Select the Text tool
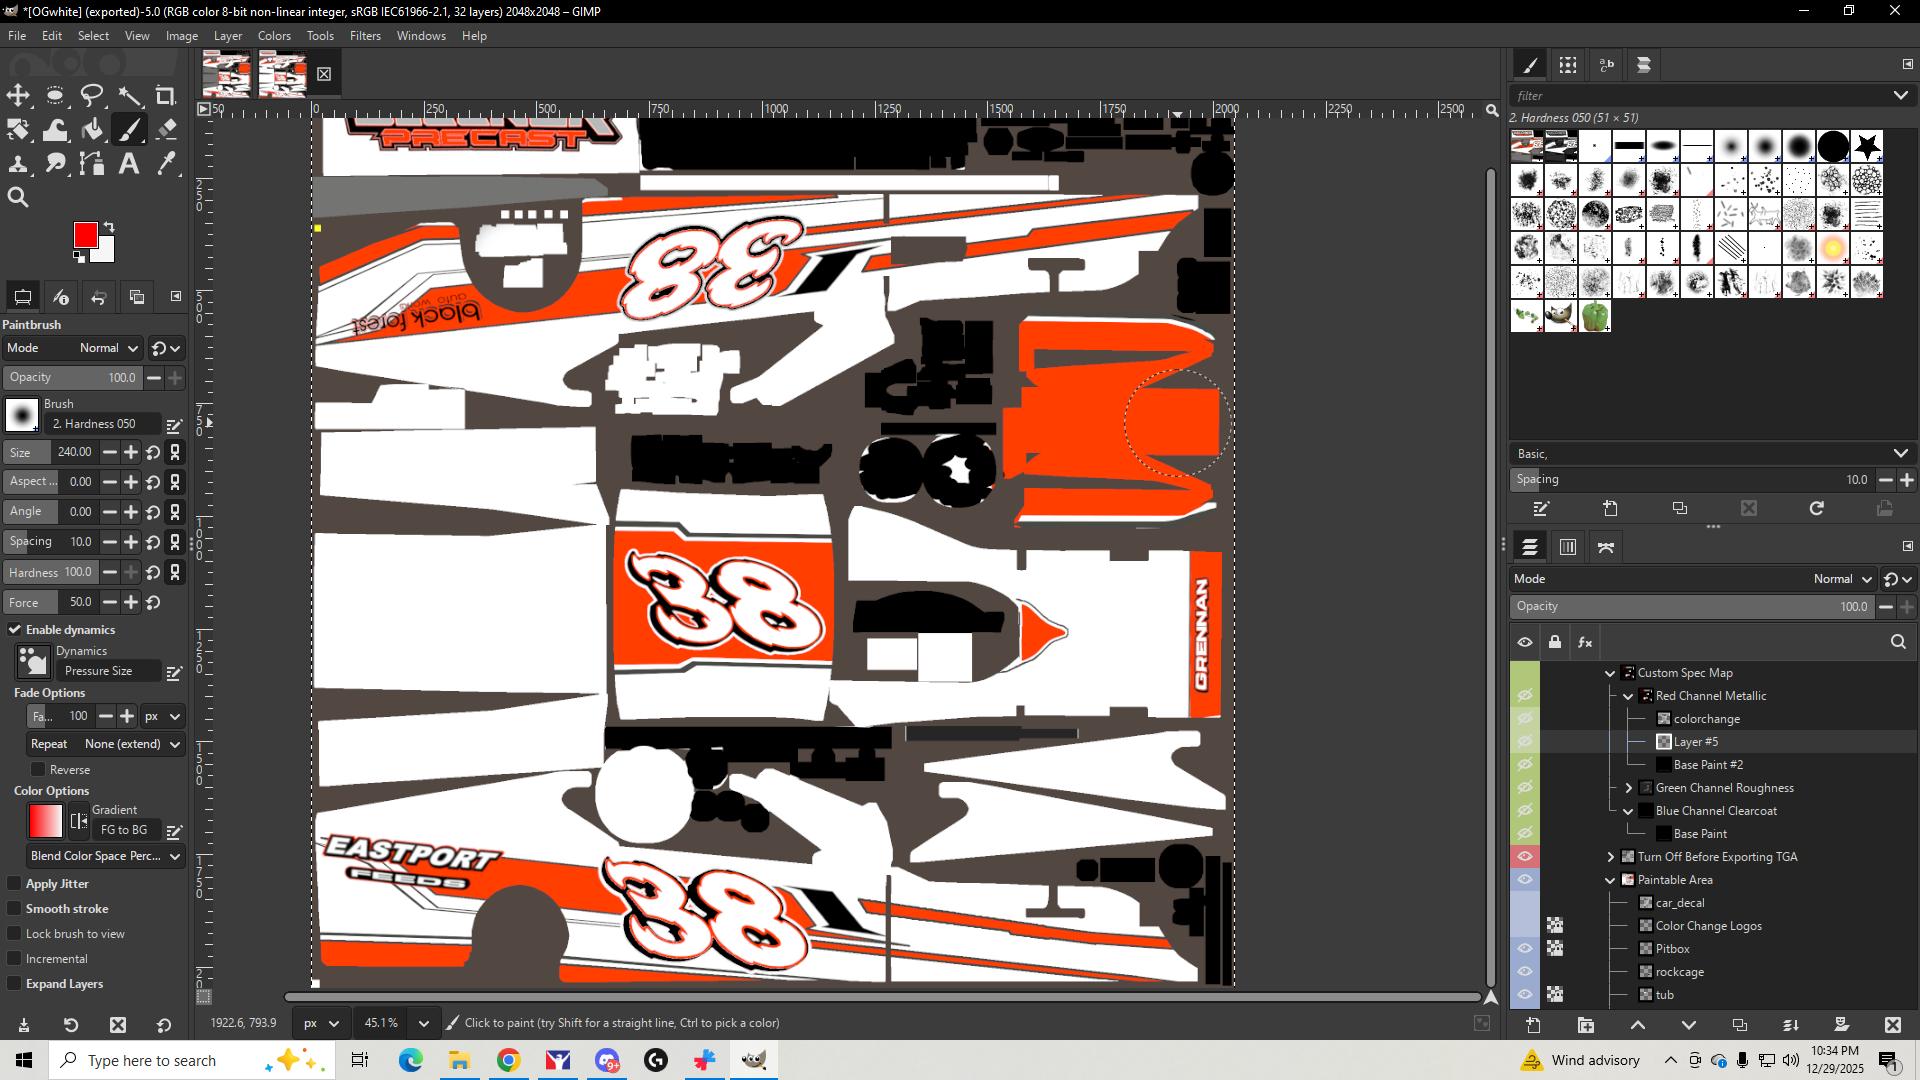This screenshot has width=1920, height=1080. point(129,163)
